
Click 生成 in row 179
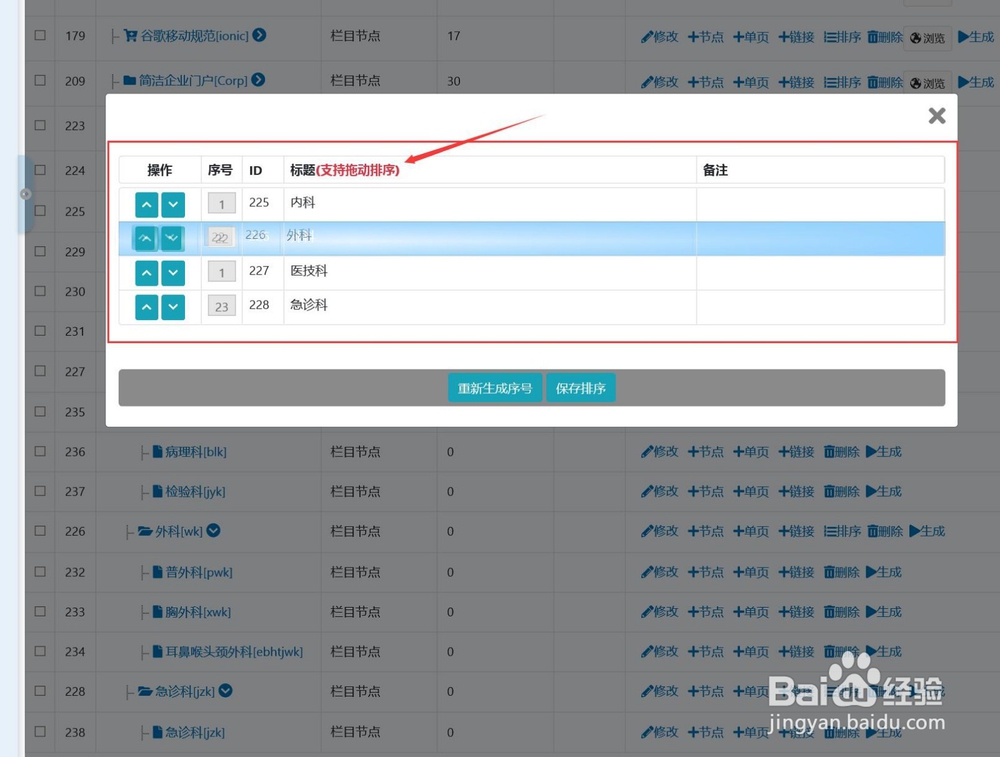976,37
